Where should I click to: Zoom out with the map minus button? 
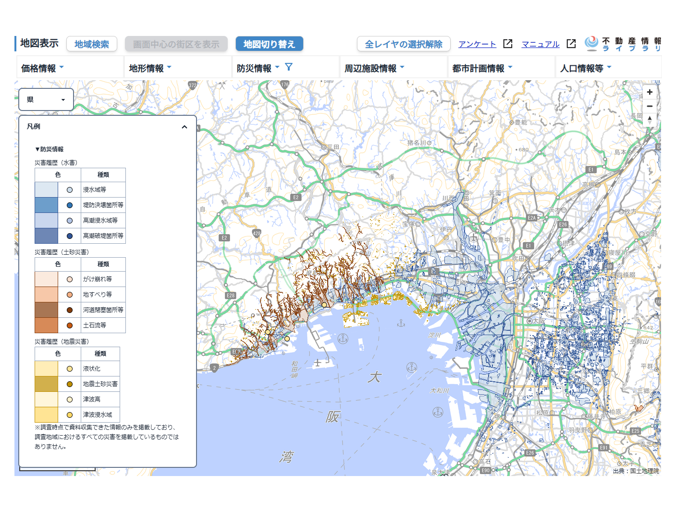tap(650, 106)
